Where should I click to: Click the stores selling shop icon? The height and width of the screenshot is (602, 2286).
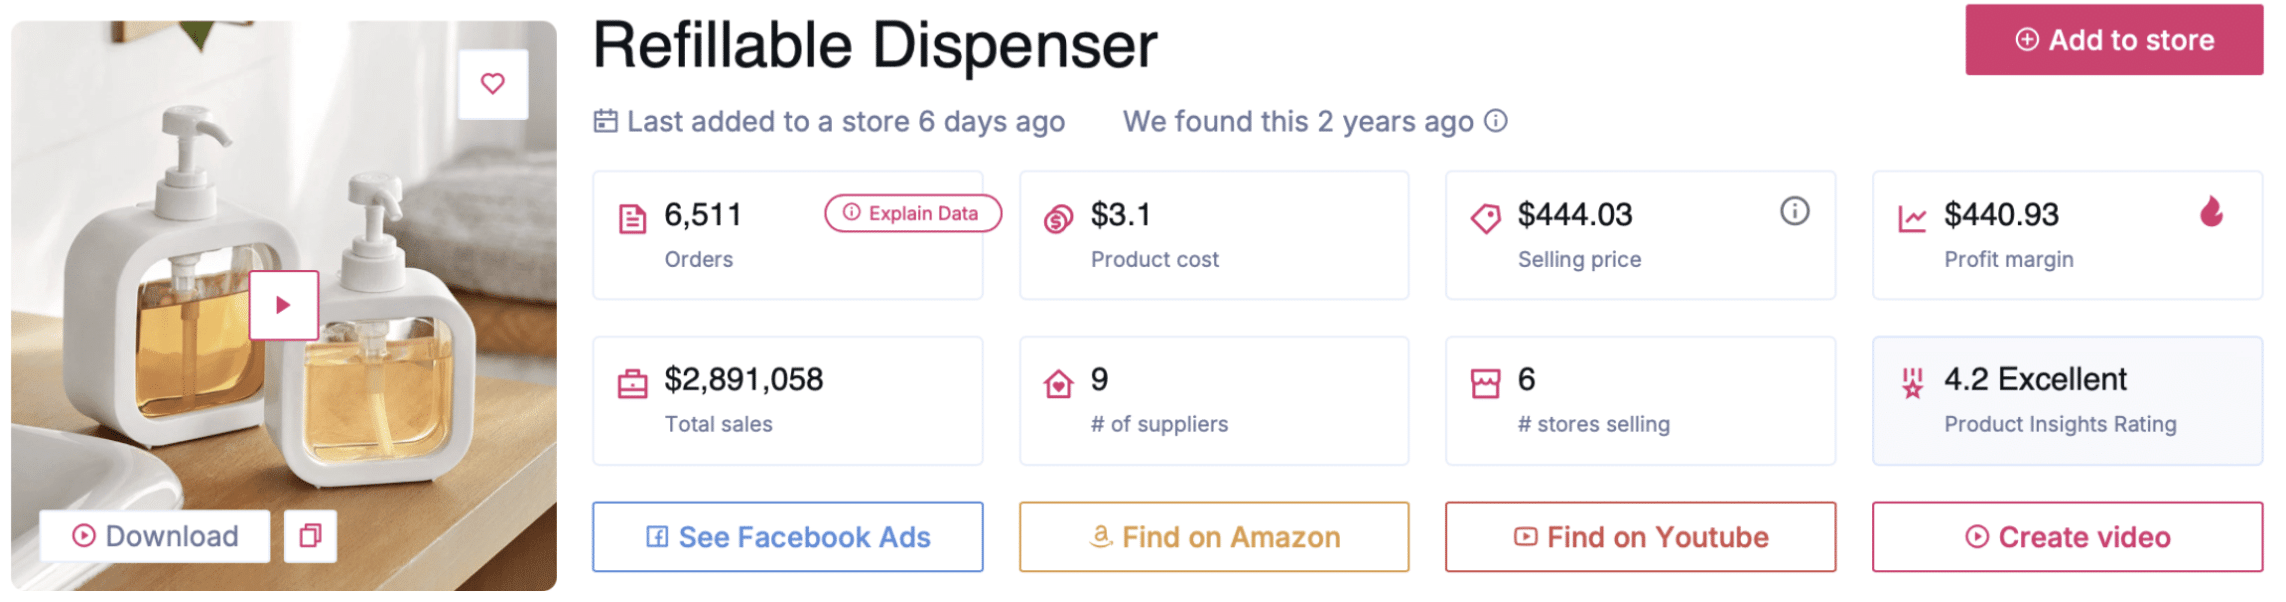pyautogui.click(x=1485, y=384)
